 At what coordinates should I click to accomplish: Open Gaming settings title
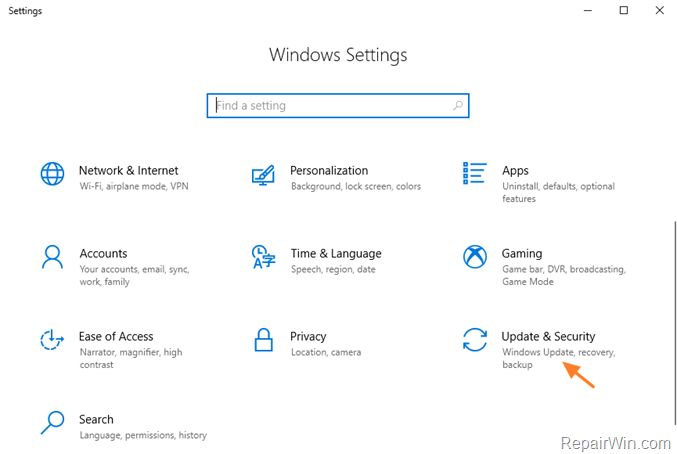coord(522,254)
